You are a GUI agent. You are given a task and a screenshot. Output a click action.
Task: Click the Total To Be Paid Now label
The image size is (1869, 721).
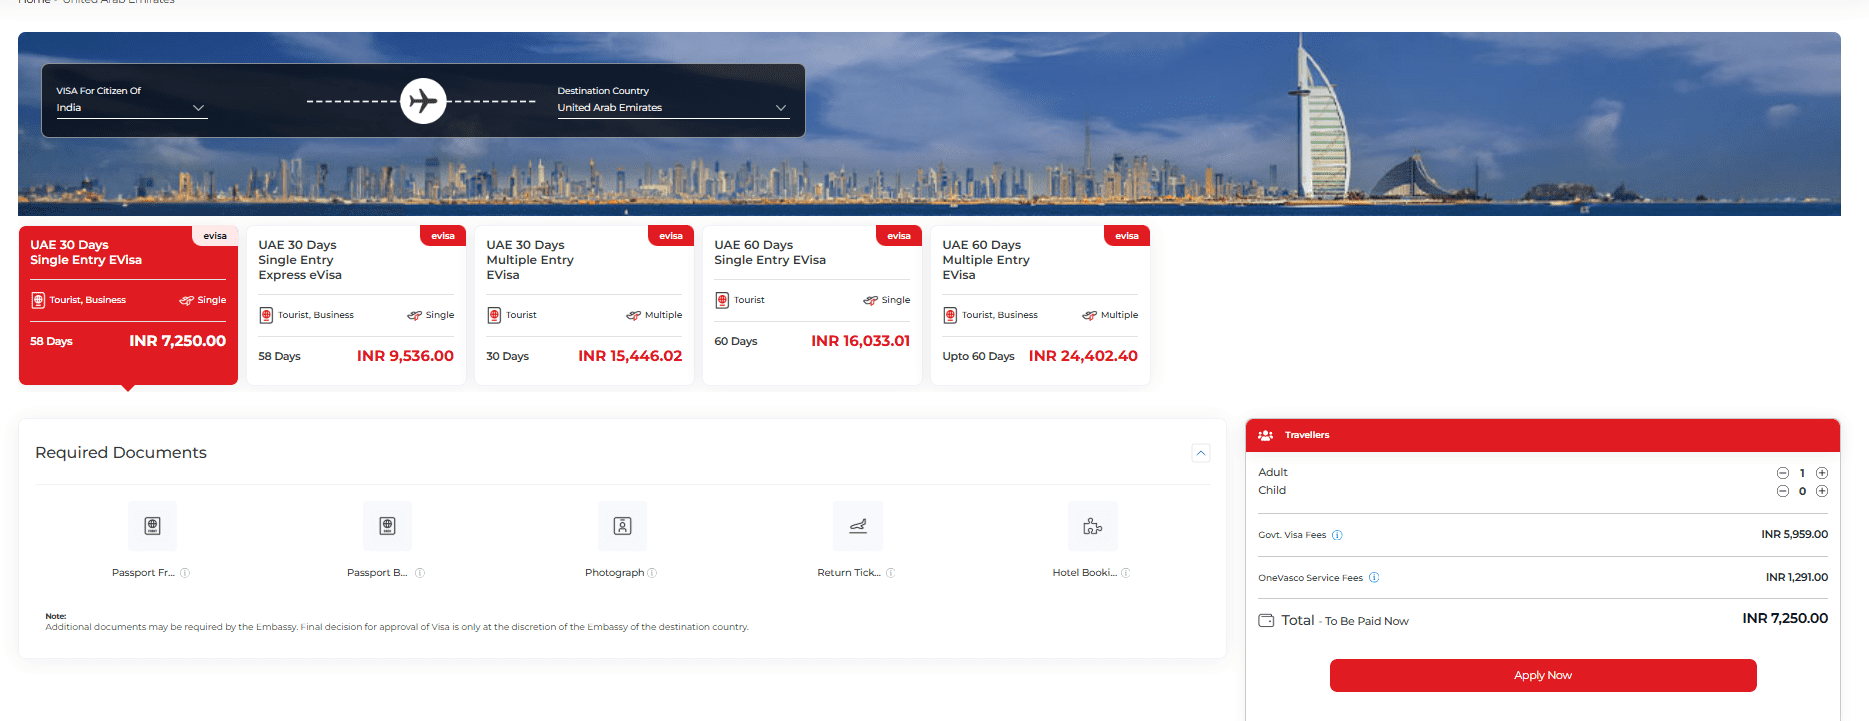[1345, 620]
